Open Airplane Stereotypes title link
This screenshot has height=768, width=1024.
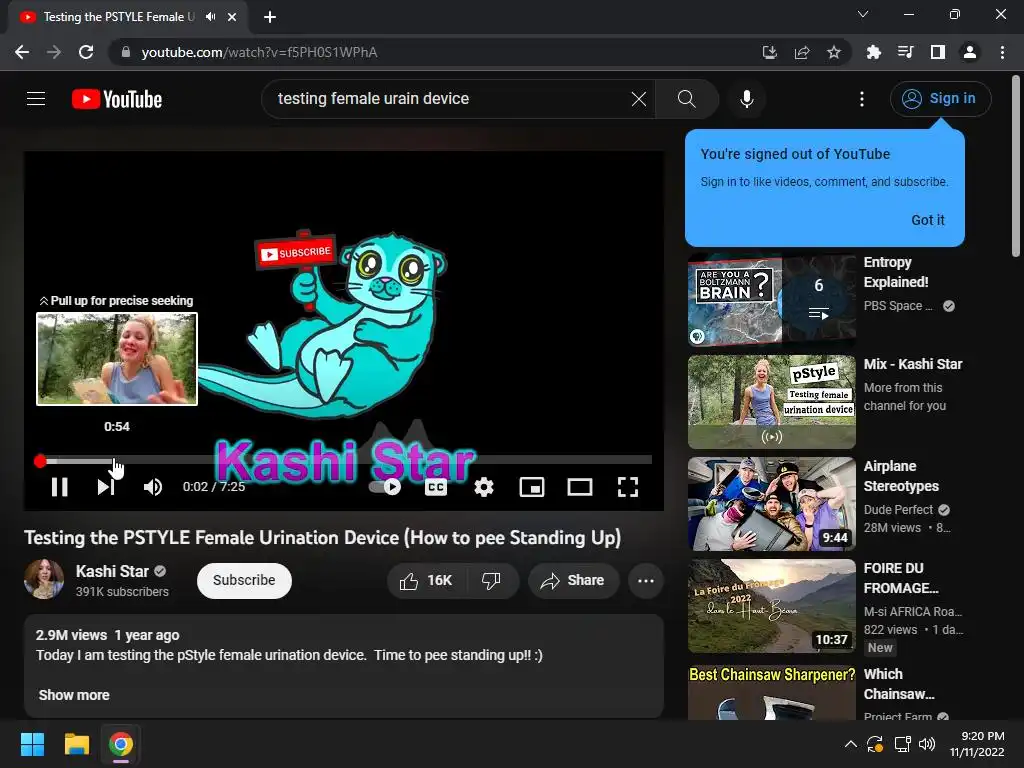(901, 476)
